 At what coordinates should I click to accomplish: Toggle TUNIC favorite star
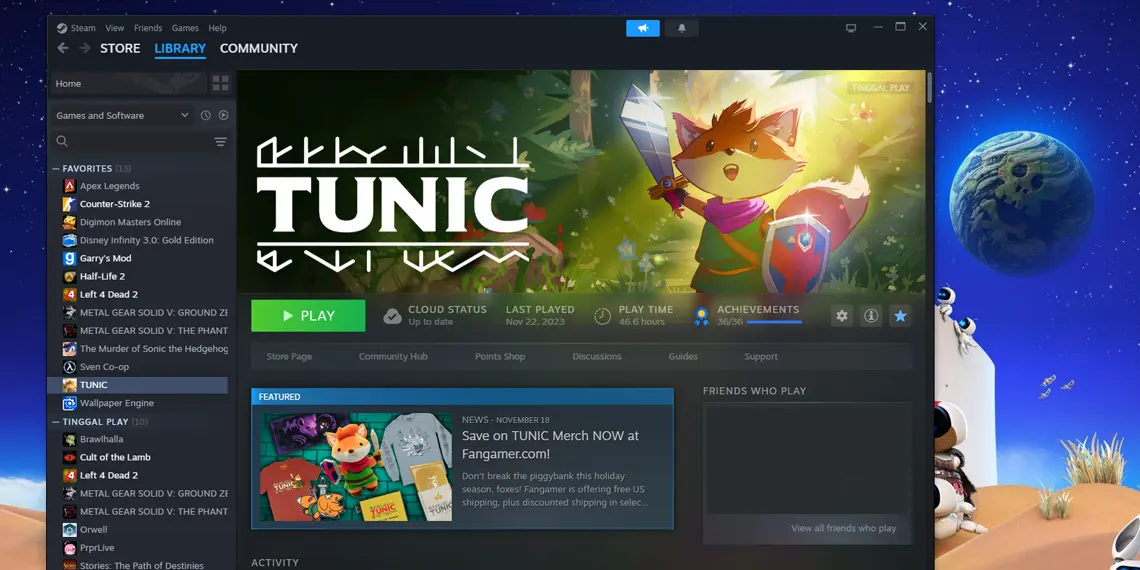(x=900, y=316)
